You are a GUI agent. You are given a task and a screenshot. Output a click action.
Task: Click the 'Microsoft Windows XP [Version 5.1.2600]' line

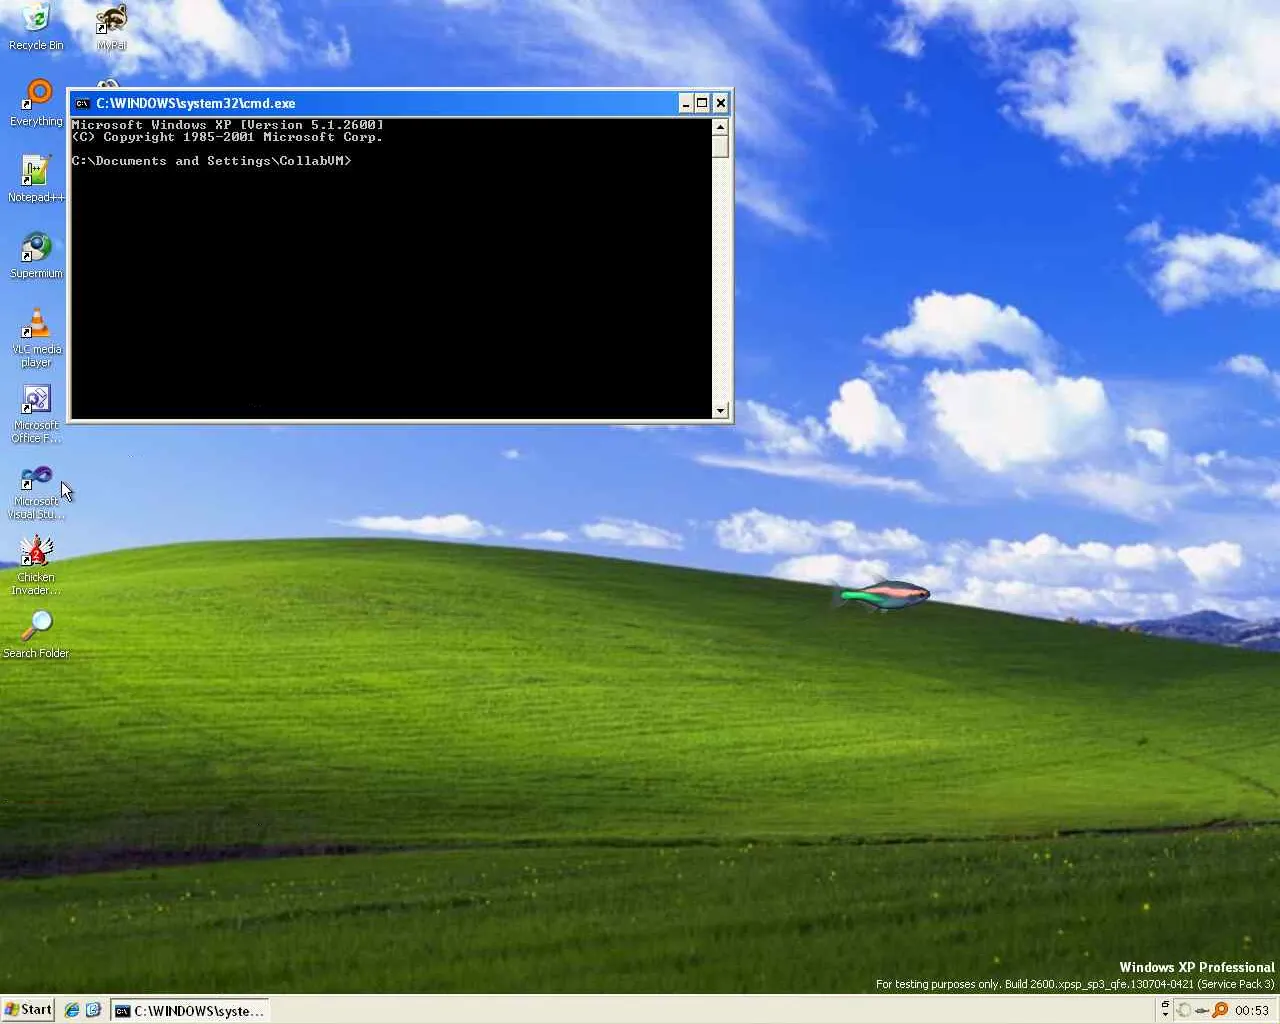tap(228, 125)
